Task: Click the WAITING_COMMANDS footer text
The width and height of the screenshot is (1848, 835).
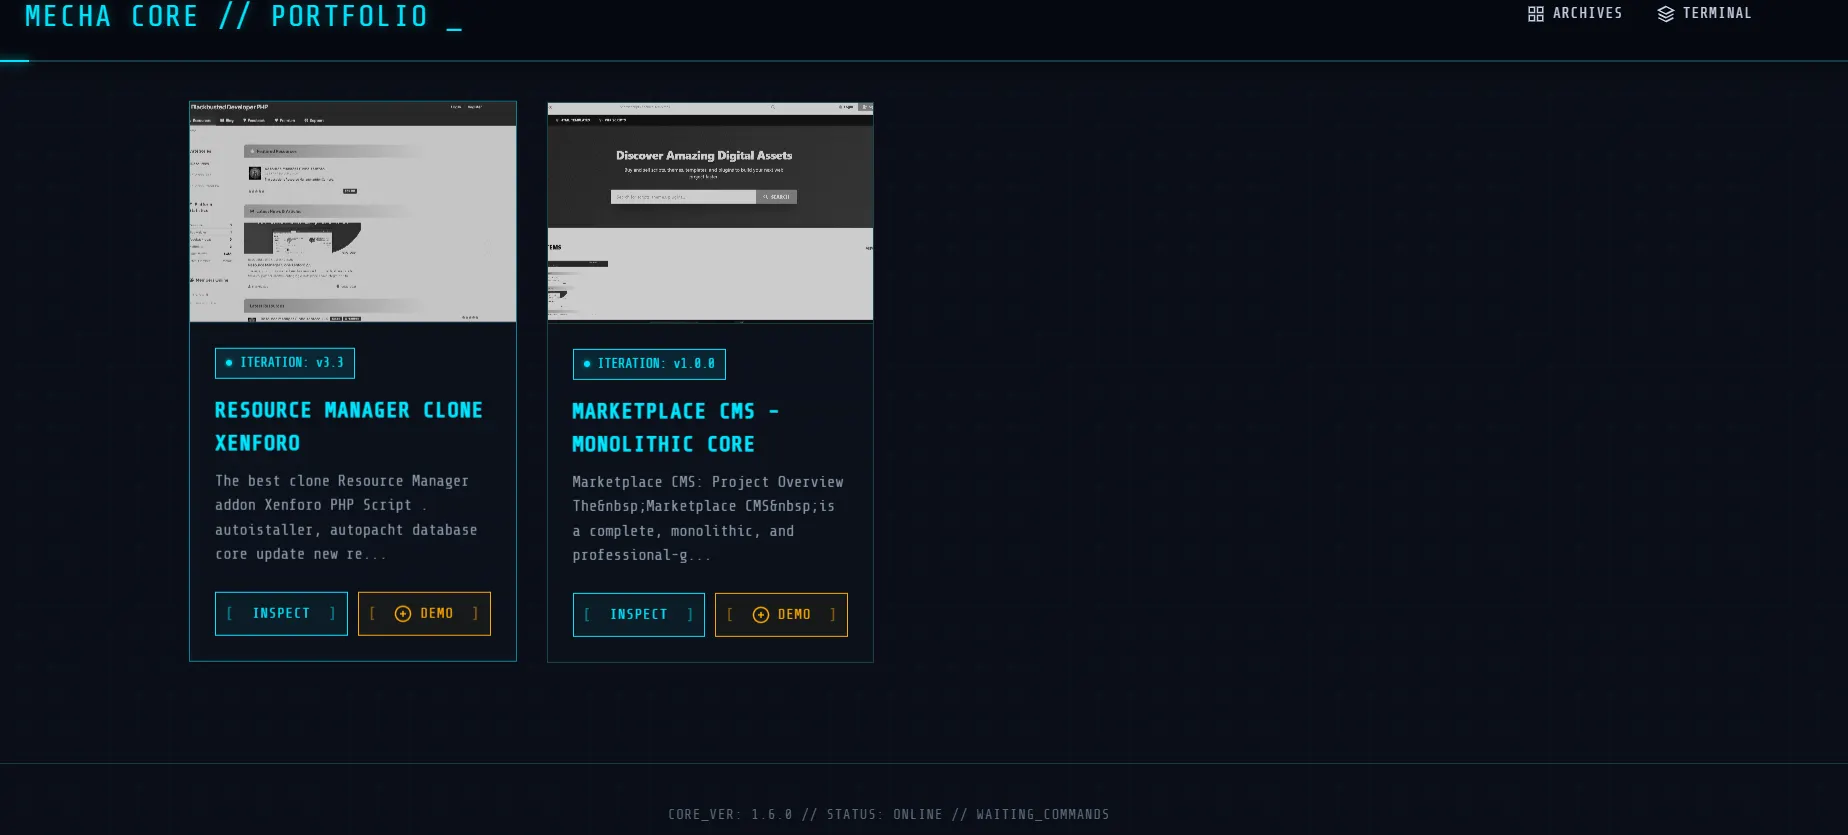Action: click(x=1043, y=815)
